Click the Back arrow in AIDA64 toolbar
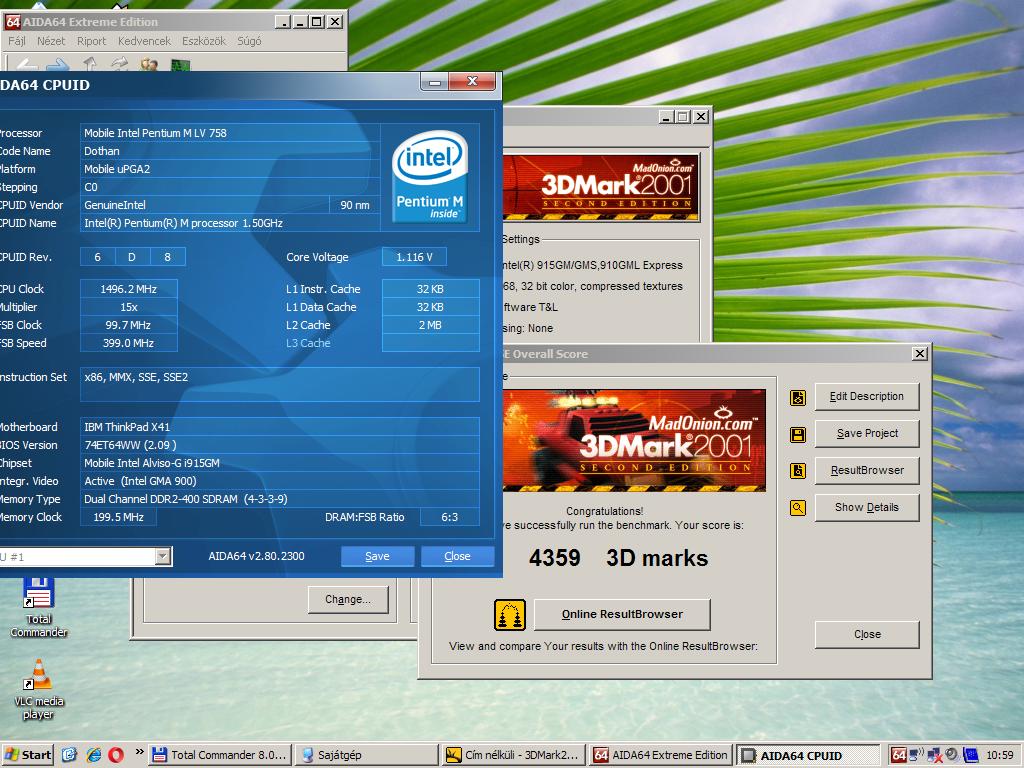This screenshot has width=1024, height=768. click(x=26, y=65)
